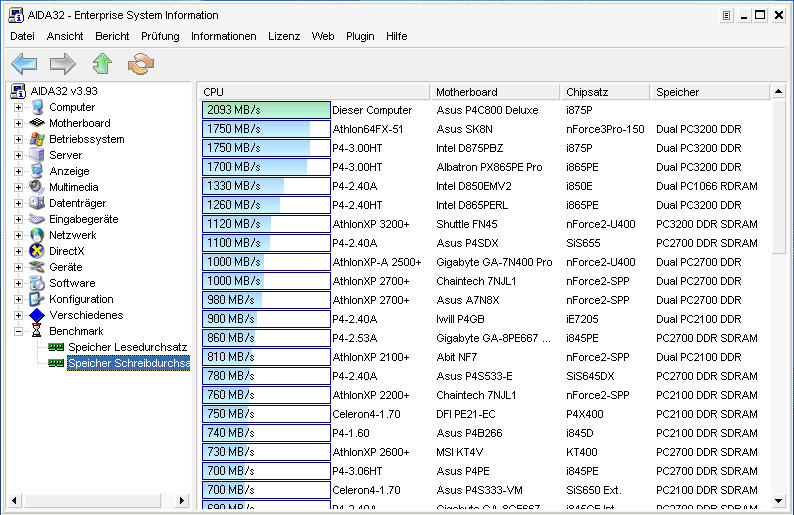Sort by the CPU column header
Screen dimensions: 794x515
coord(313,92)
